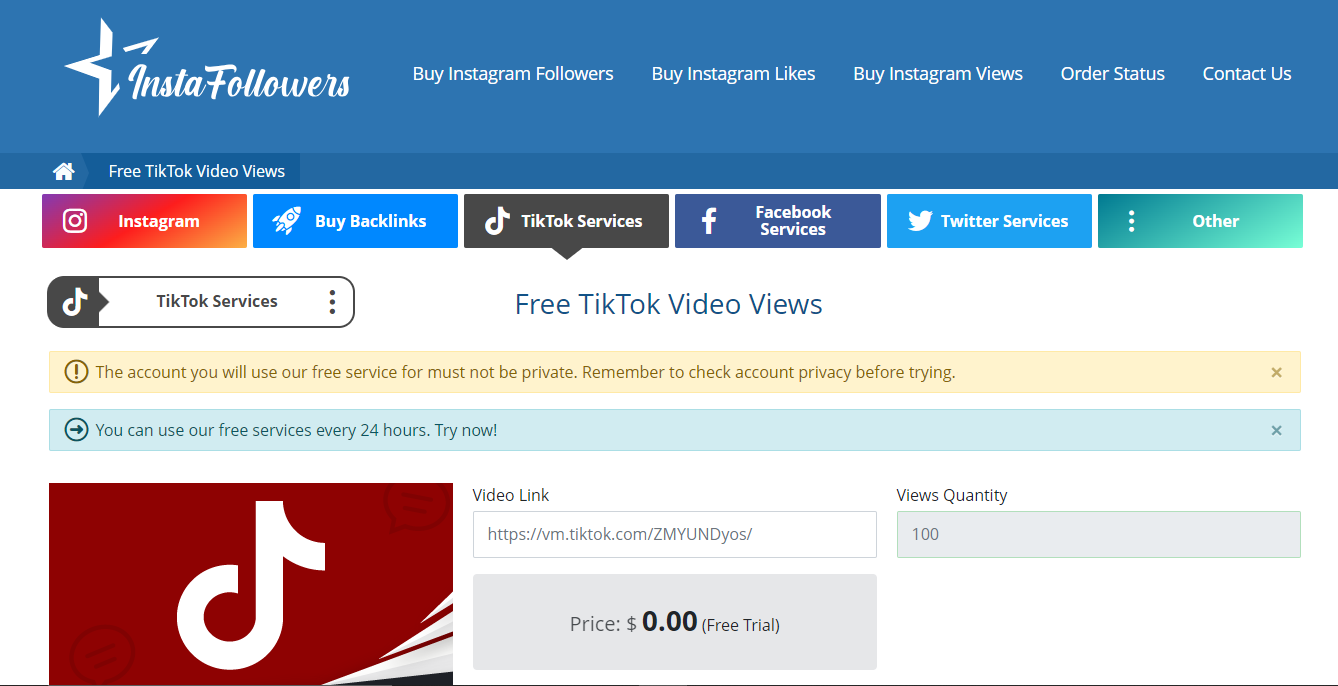Click the Instagram camera icon
The image size is (1338, 686).
pos(75,221)
